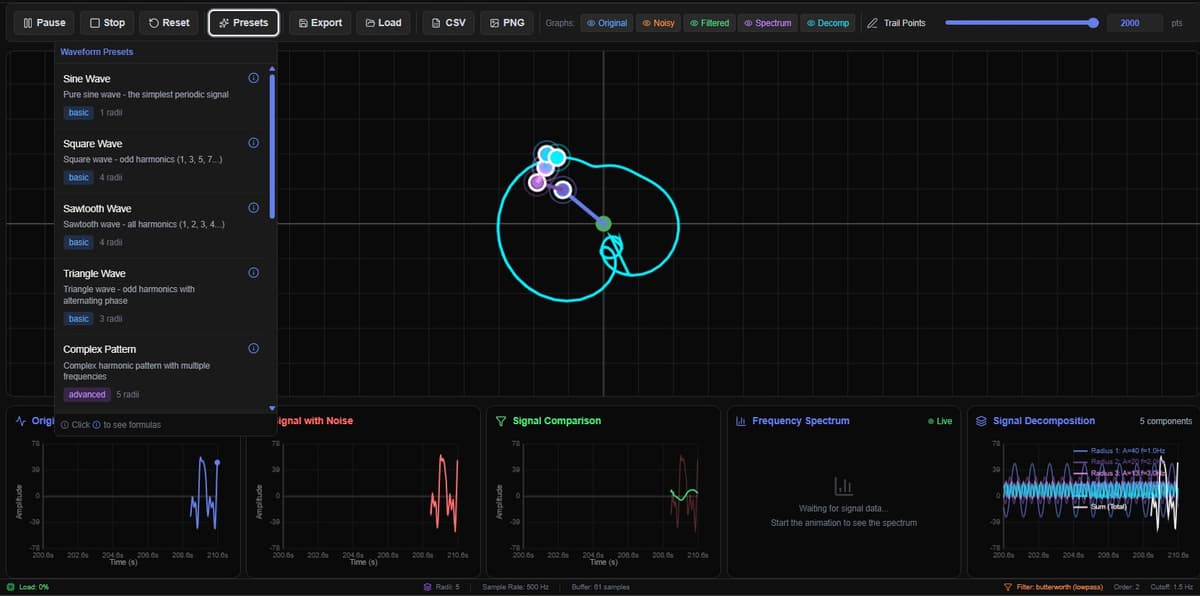Screen dimensions: 1200x596
Task: Click the preset list scroll-up arrow
Action: tap(272, 68)
